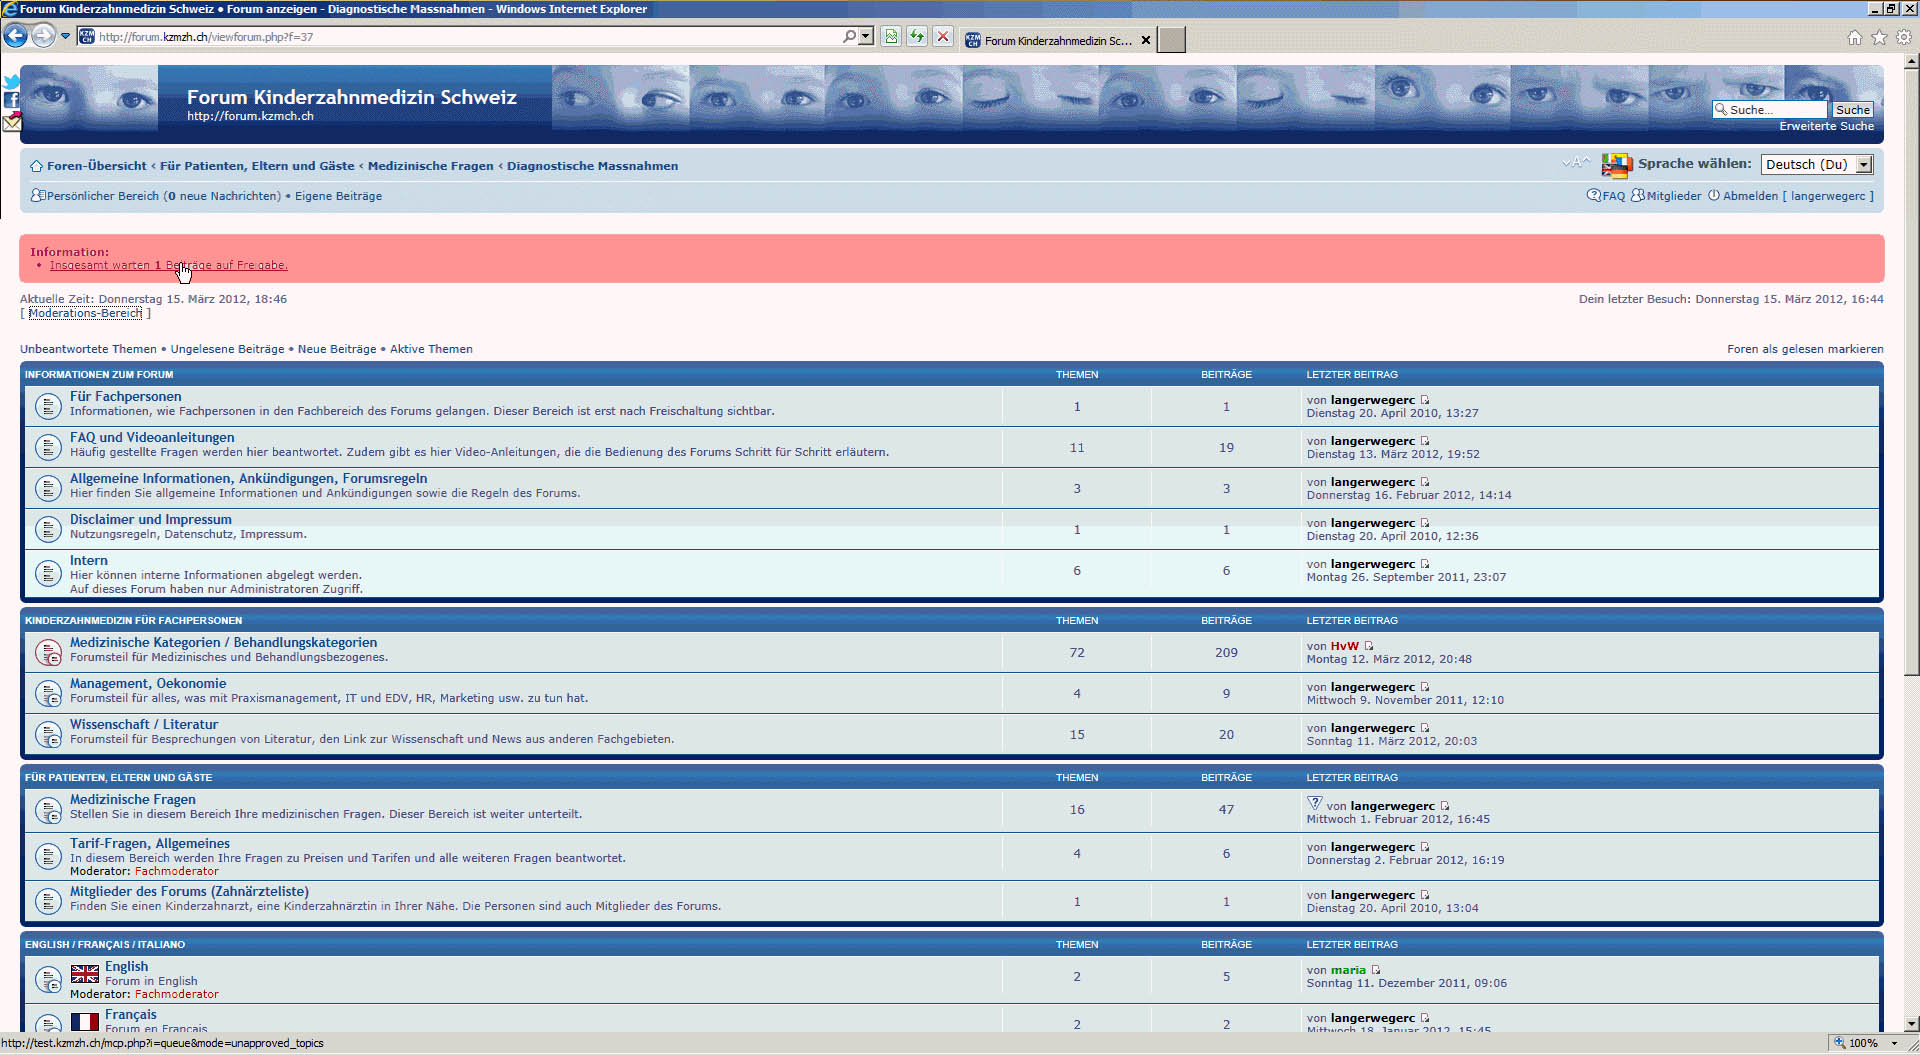Screen dimensions: 1920x1055
Task: Open the Favorites star icon
Action: [x=1879, y=37]
